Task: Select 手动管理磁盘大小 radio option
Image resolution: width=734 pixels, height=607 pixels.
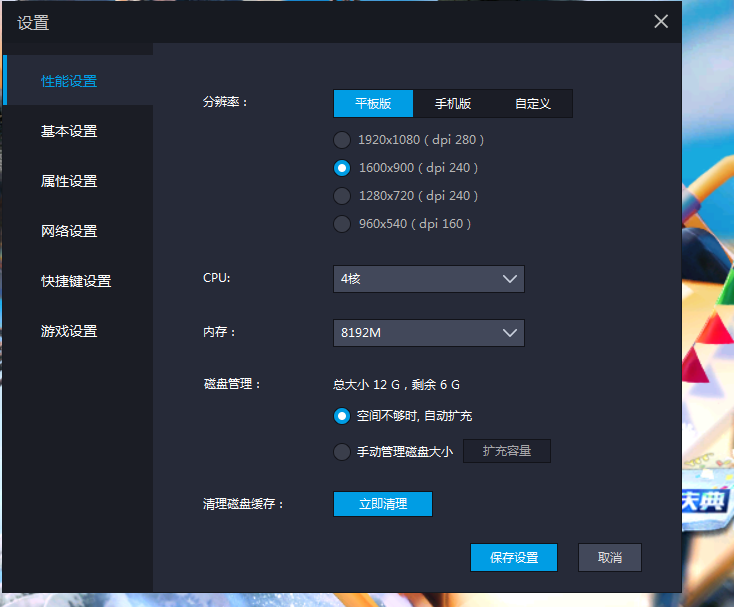Action: [x=342, y=452]
